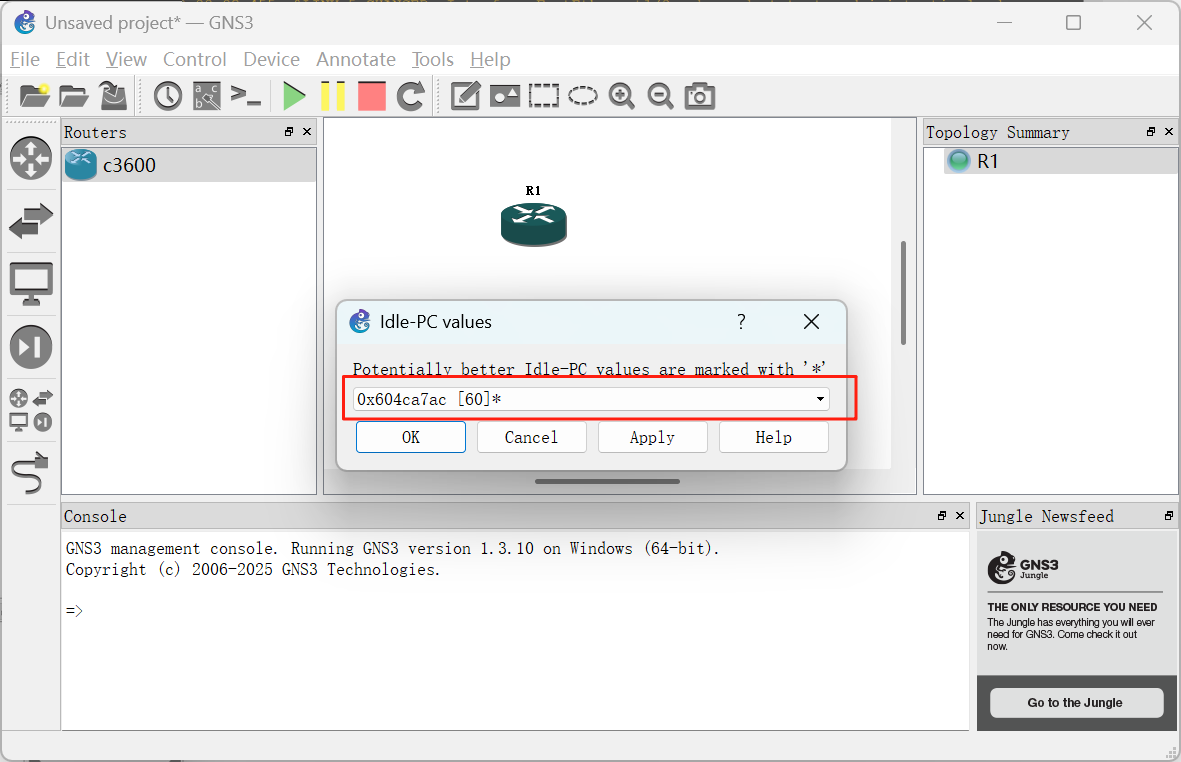The height and width of the screenshot is (762, 1181).
Task: Open the File menu
Action: 25,59
